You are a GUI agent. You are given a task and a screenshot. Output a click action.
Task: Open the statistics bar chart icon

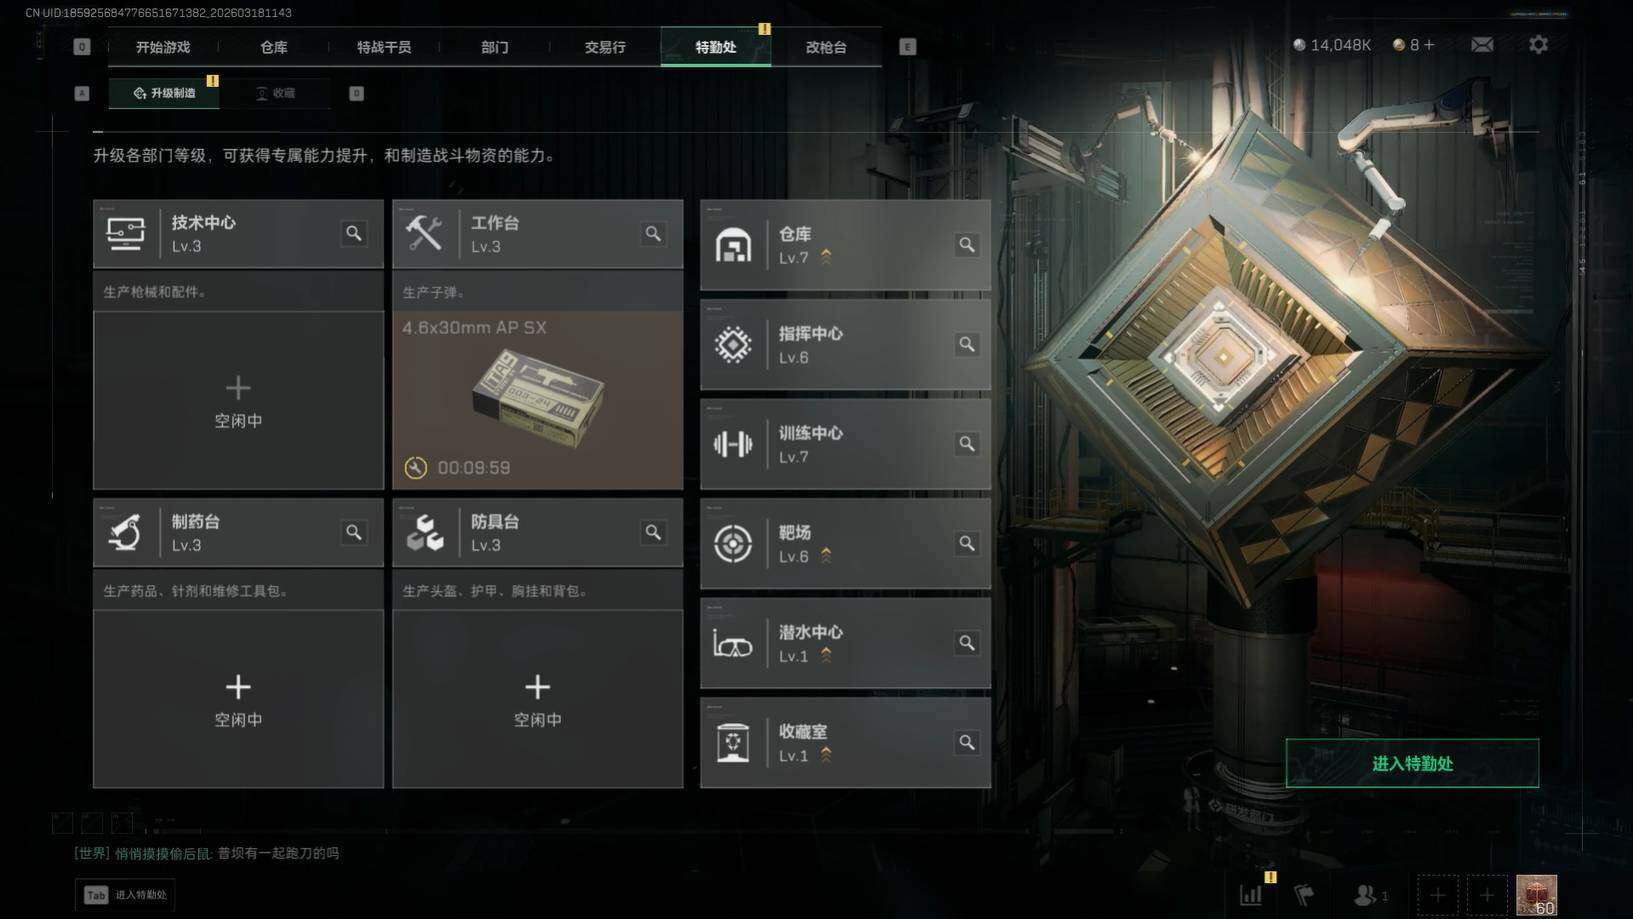click(1251, 895)
